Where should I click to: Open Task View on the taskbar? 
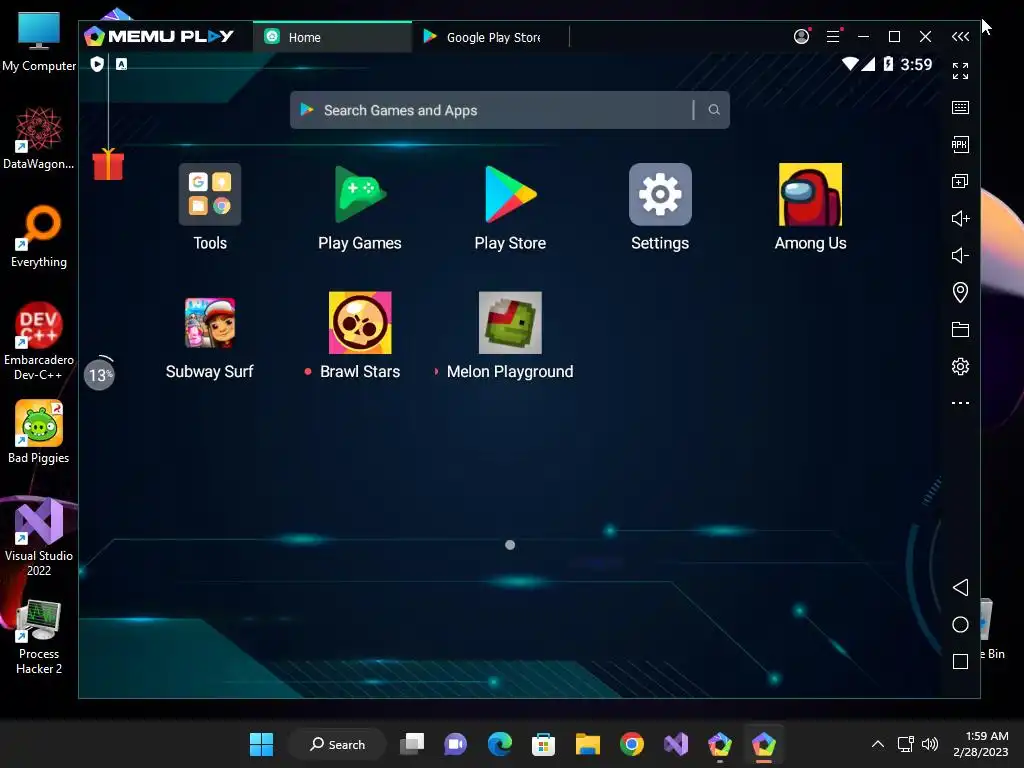tap(412, 744)
